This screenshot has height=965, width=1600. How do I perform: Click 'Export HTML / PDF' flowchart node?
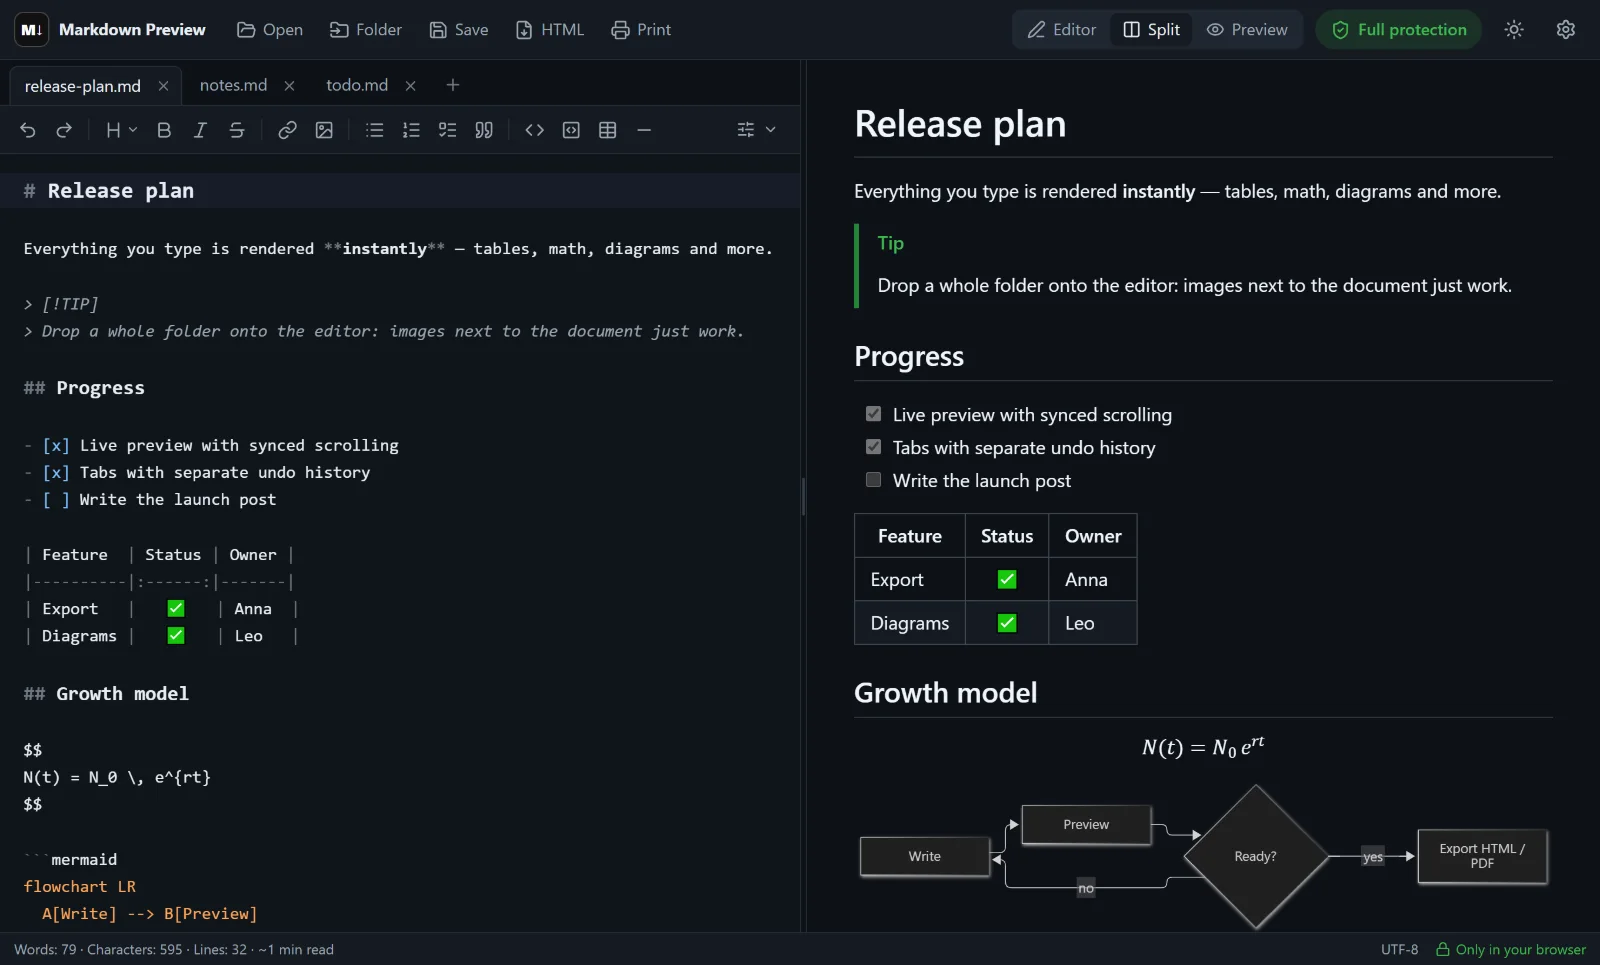1482,856
